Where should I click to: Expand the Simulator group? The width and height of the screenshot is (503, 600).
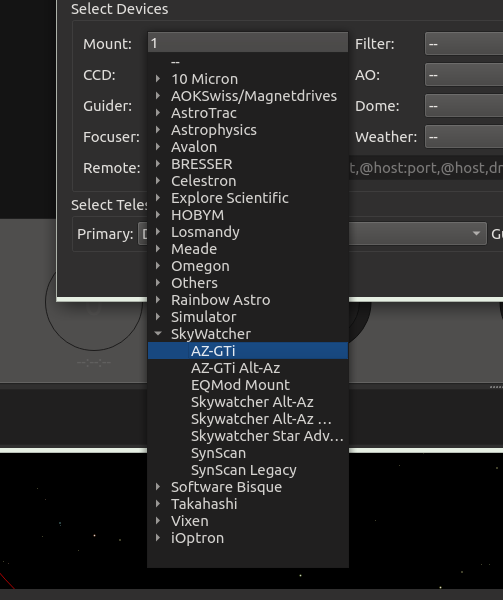pyautogui.click(x=158, y=316)
